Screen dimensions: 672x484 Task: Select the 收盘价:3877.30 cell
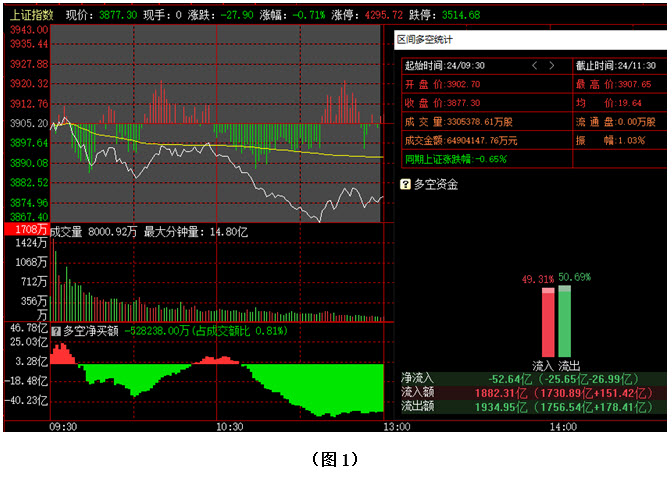click(x=487, y=103)
